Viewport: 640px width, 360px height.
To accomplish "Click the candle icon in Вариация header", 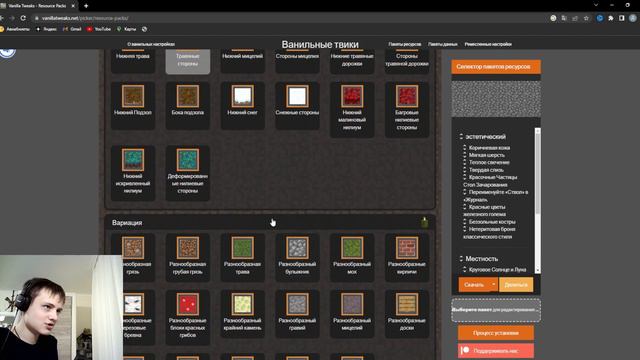I will [x=424, y=222].
